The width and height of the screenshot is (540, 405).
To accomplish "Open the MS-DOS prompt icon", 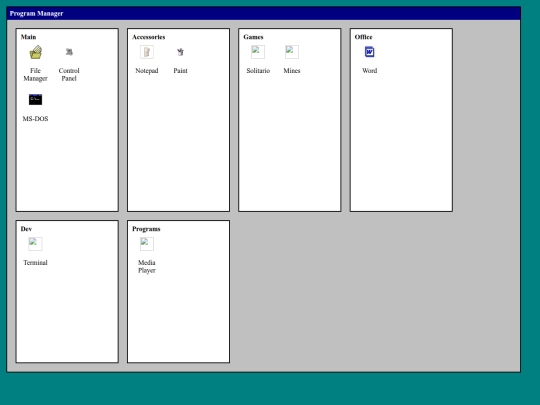I will click(35, 100).
